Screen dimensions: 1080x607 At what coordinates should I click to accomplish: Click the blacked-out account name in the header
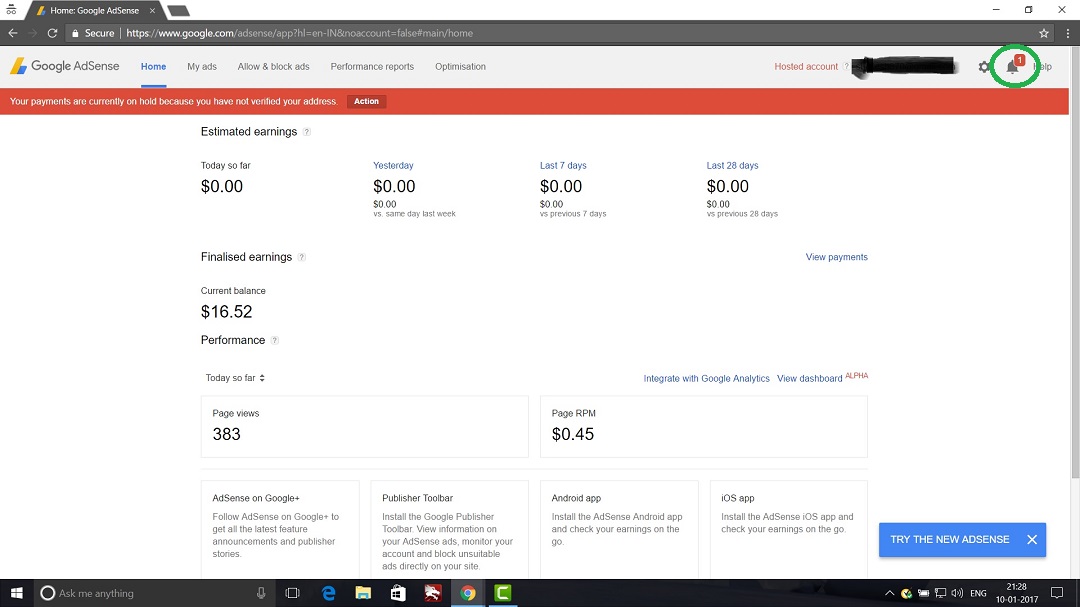pos(904,66)
